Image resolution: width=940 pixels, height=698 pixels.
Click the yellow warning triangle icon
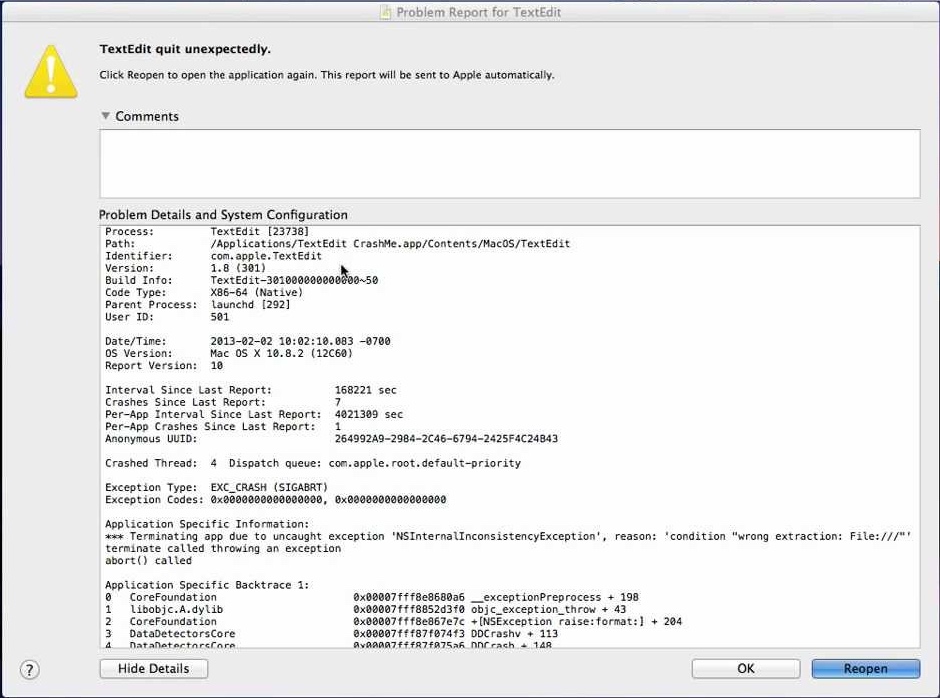[51, 72]
